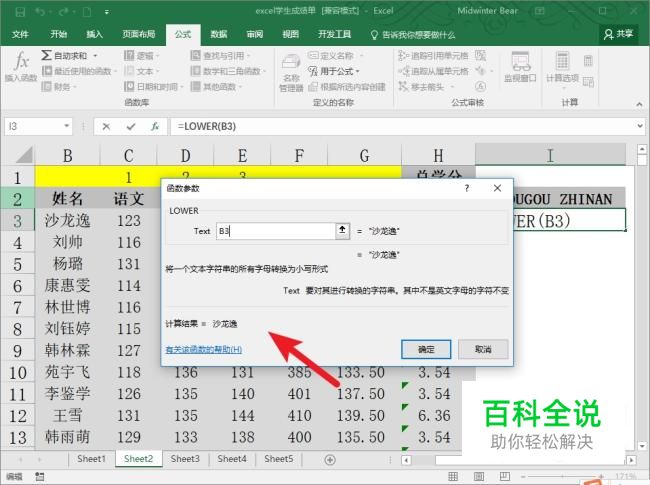Click the horizontal scrollbar left arrow
The image size is (650, 485).
pos(406,460)
